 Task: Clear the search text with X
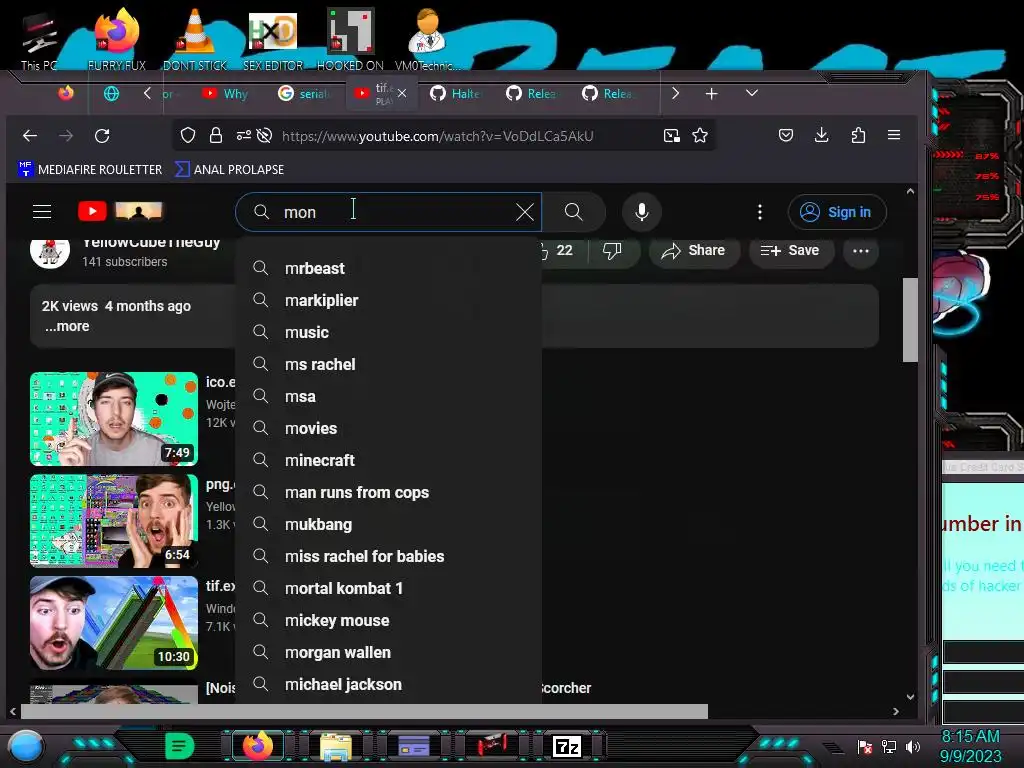(x=524, y=212)
